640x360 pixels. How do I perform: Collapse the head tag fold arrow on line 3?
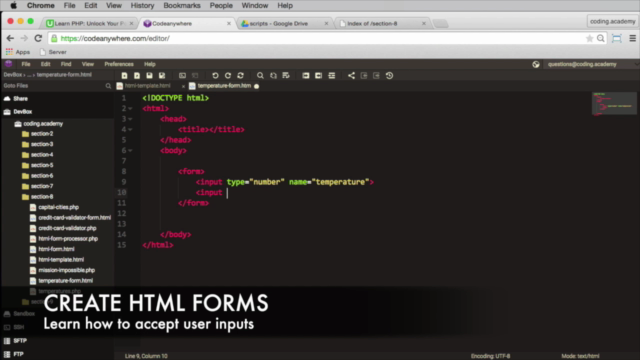(130, 119)
